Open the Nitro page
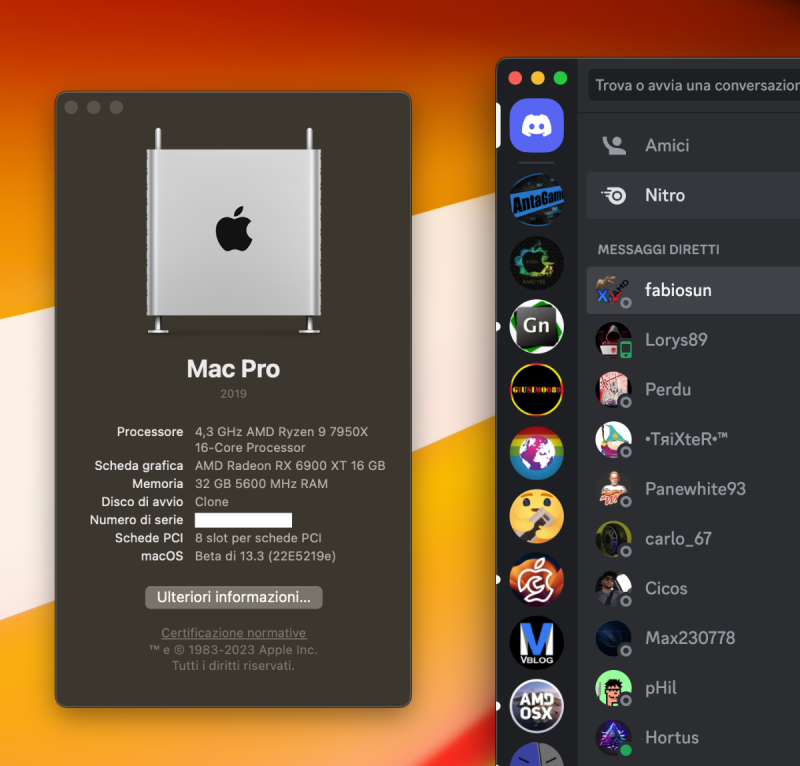 (x=693, y=195)
